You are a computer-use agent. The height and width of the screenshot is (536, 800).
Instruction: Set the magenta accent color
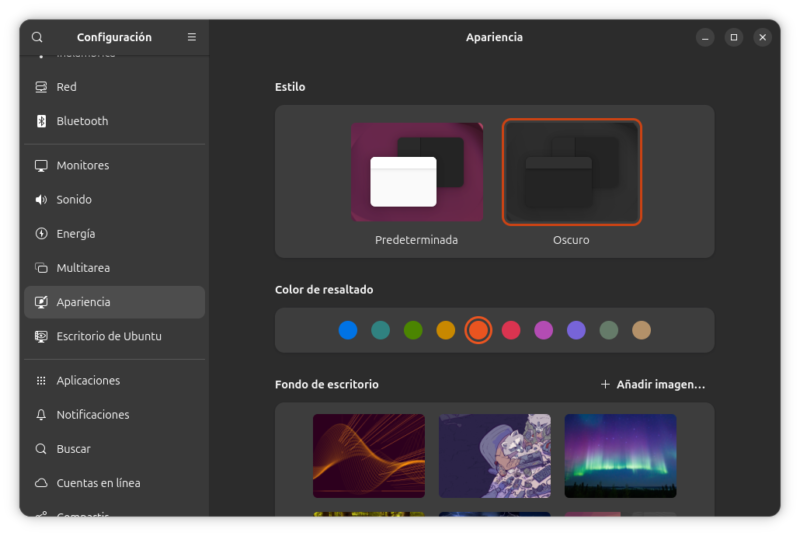(x=544, y=330)
